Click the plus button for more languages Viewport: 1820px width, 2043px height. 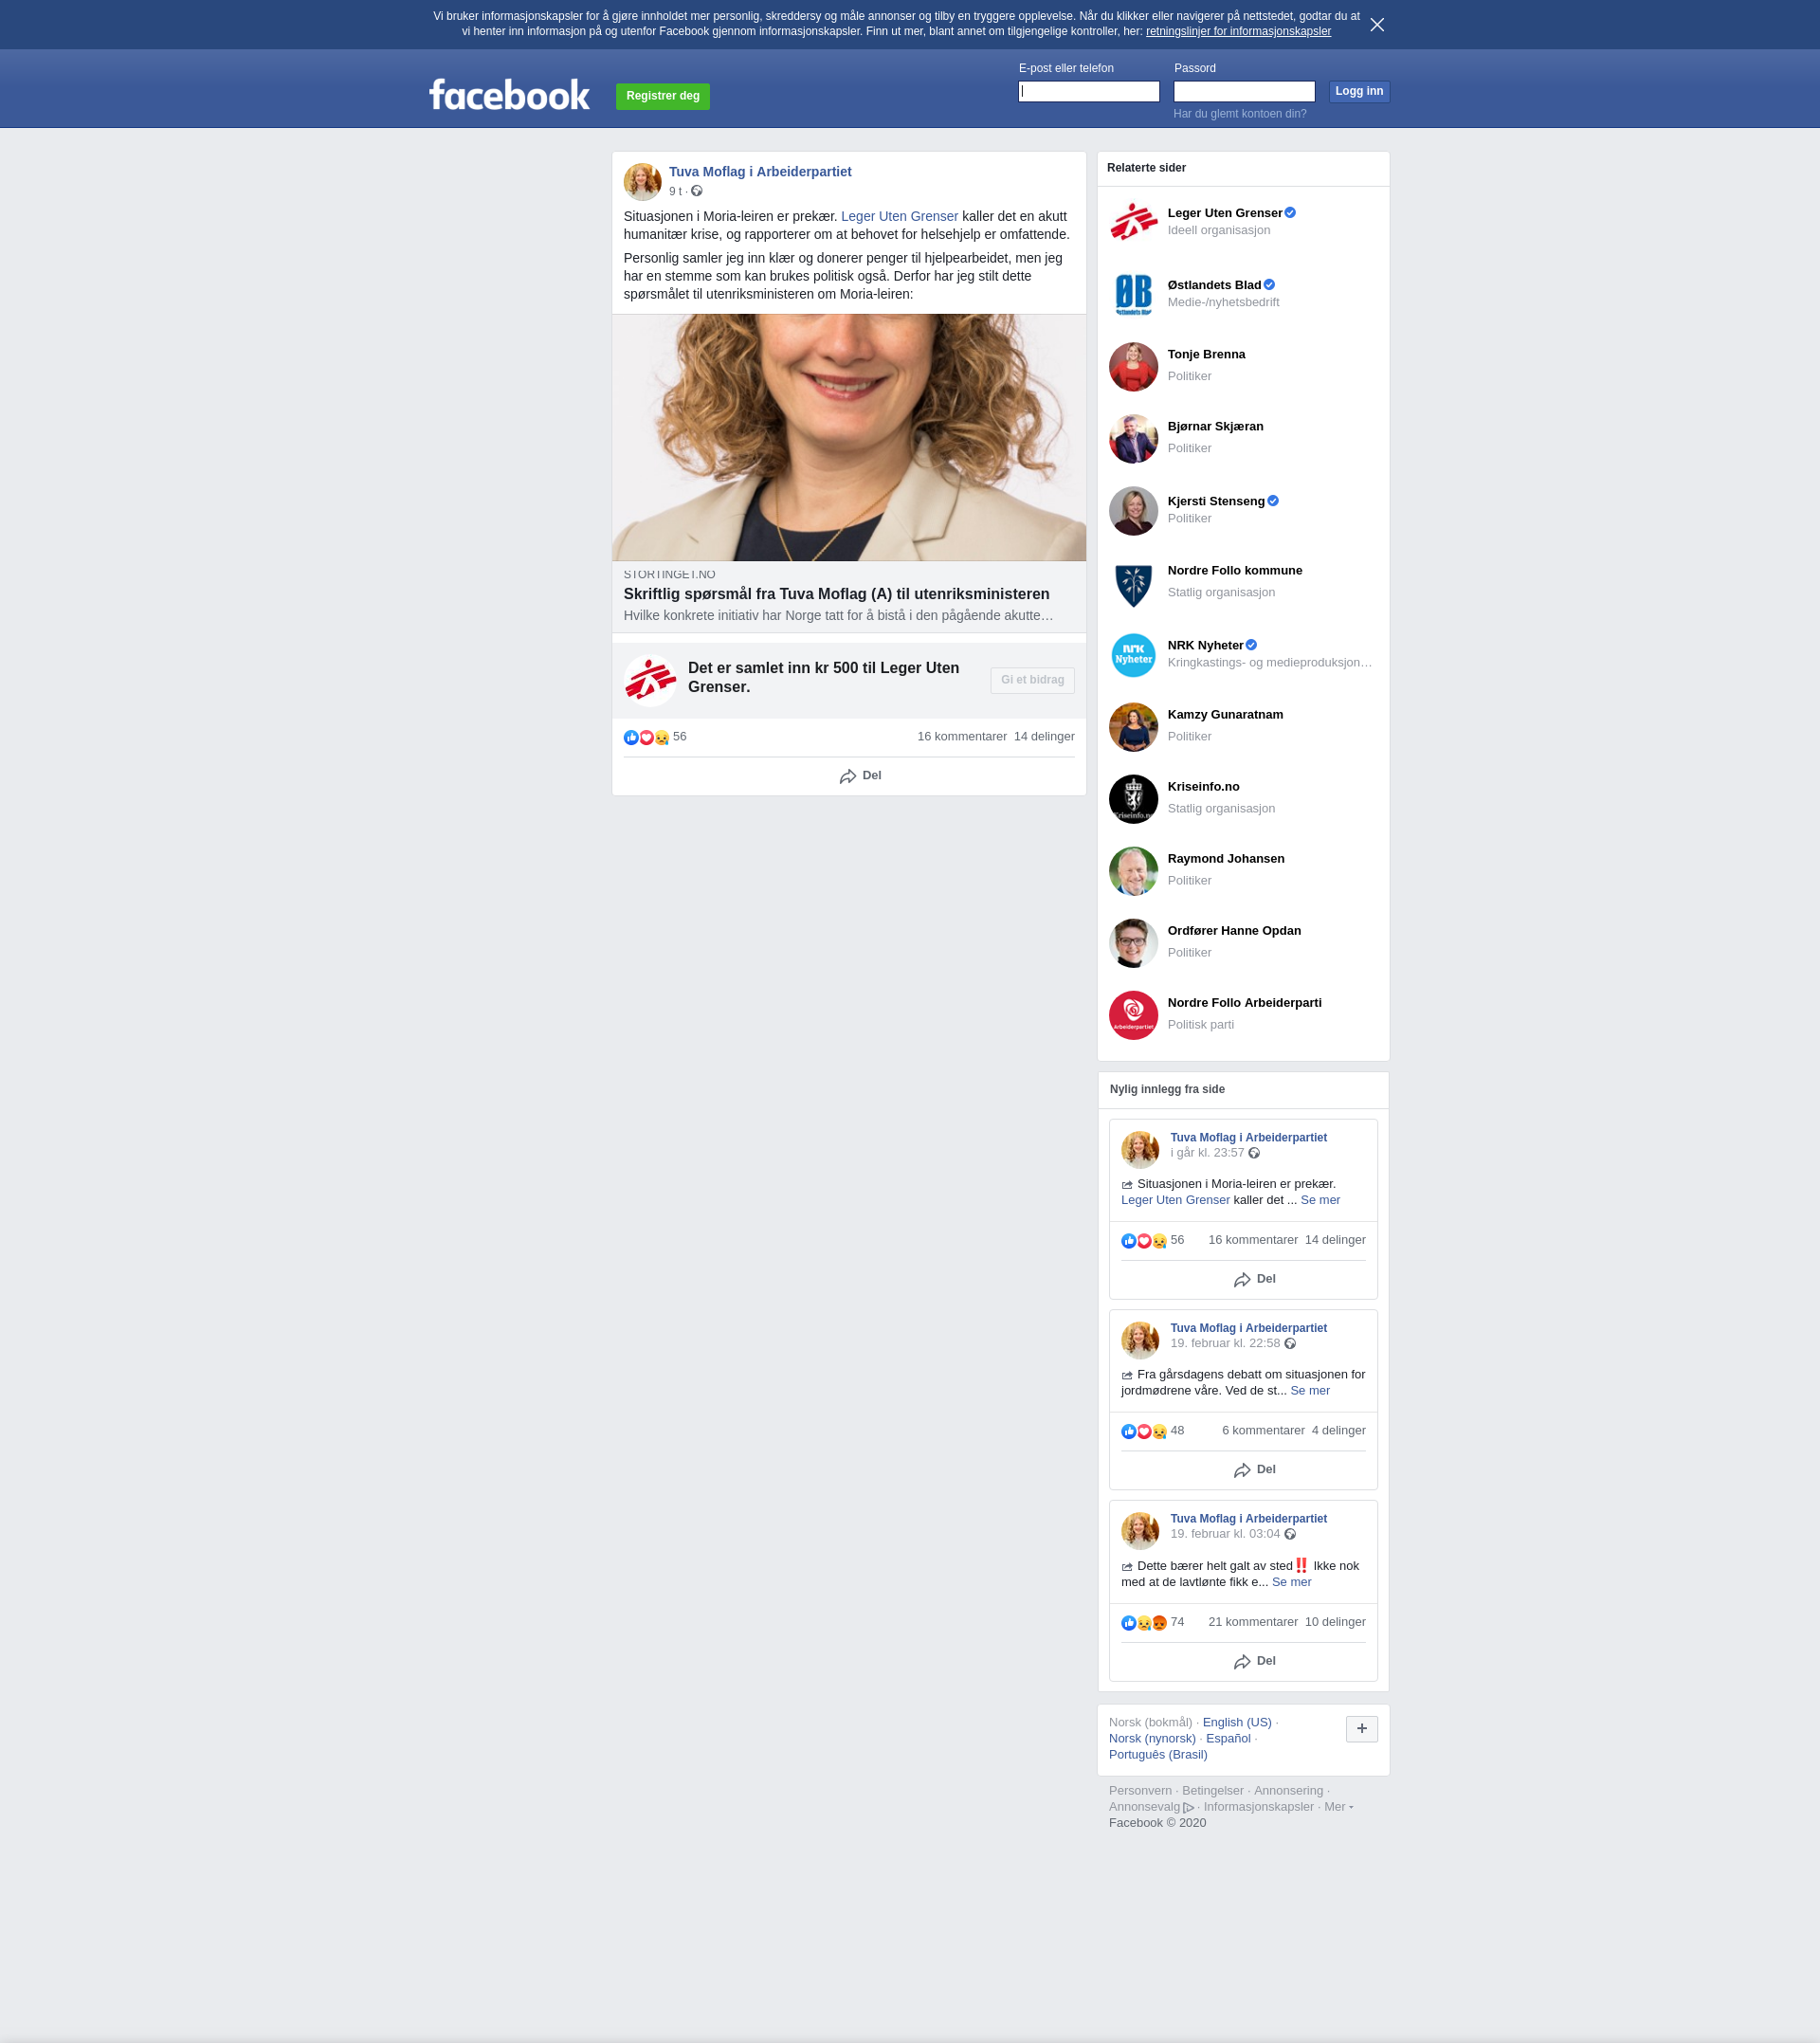pyautogui.click(x=1361, y=1729)
